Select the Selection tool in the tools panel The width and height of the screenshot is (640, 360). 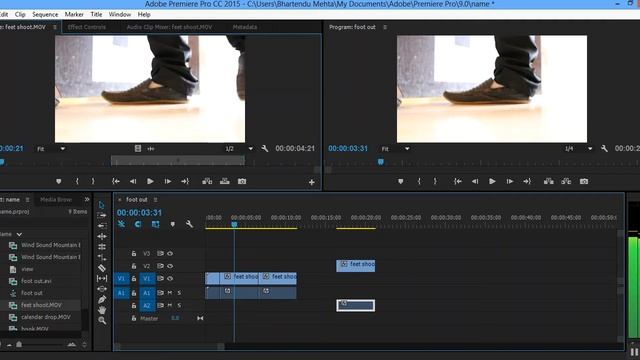coord(102,204)
